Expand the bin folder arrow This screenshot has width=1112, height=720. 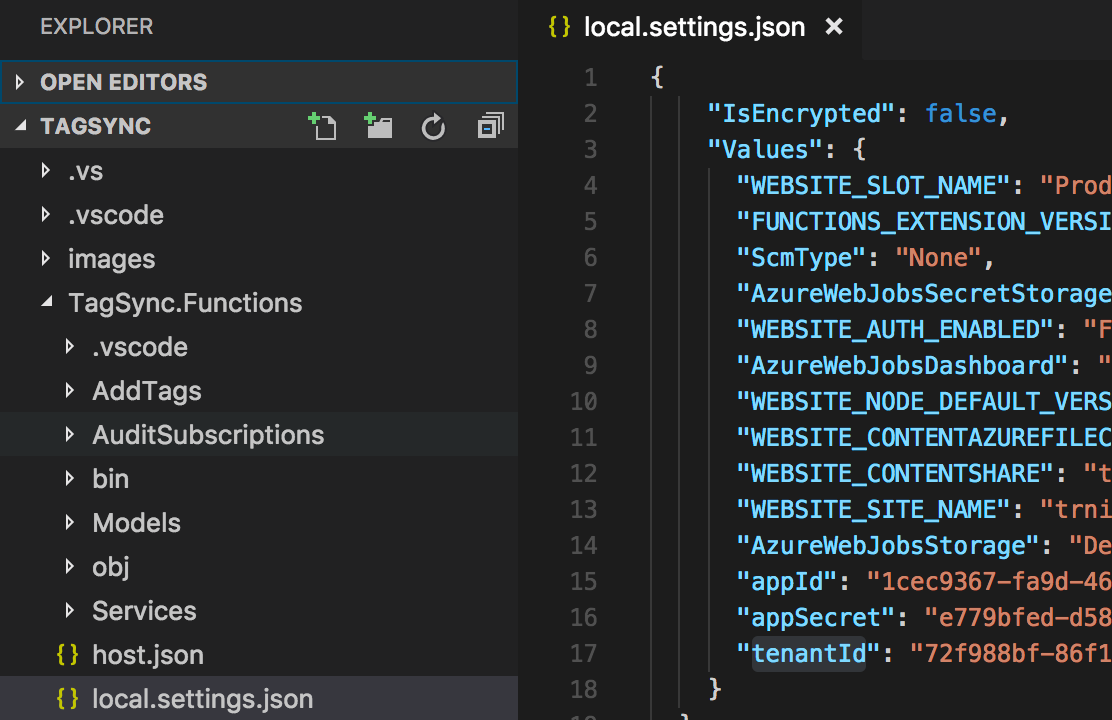point(70,478)
